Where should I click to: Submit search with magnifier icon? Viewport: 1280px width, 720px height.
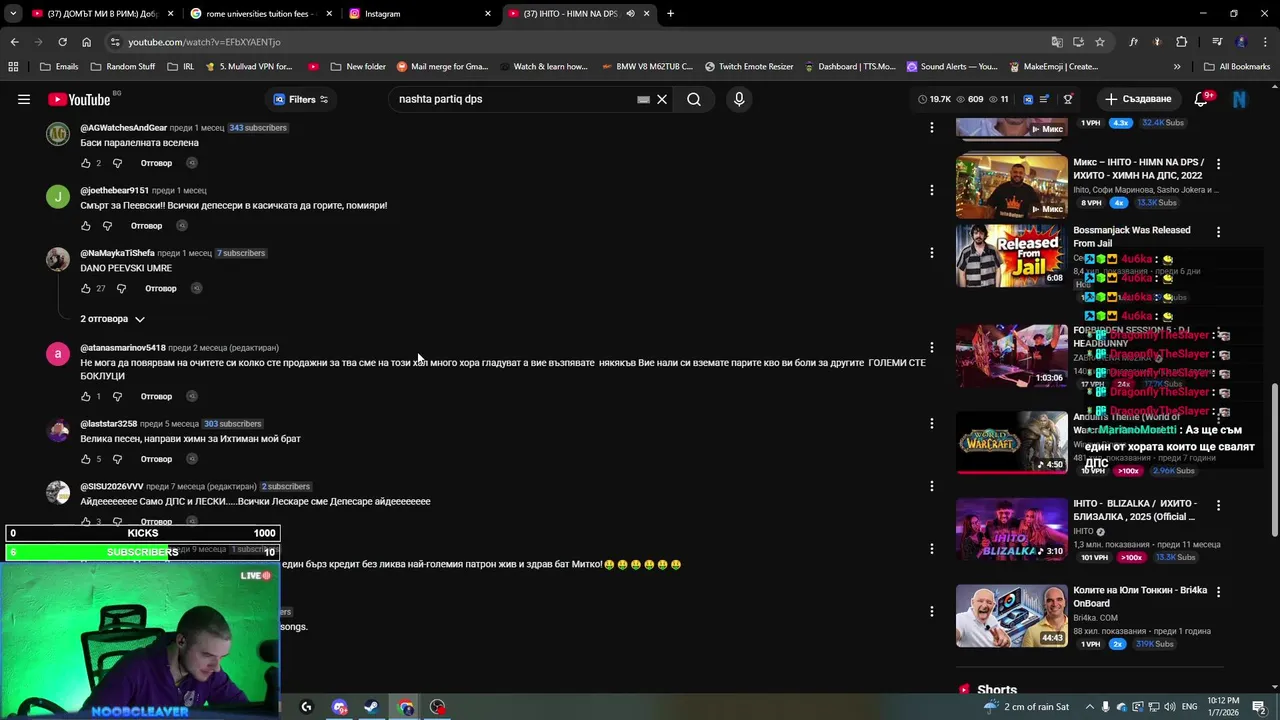[694, 99]
